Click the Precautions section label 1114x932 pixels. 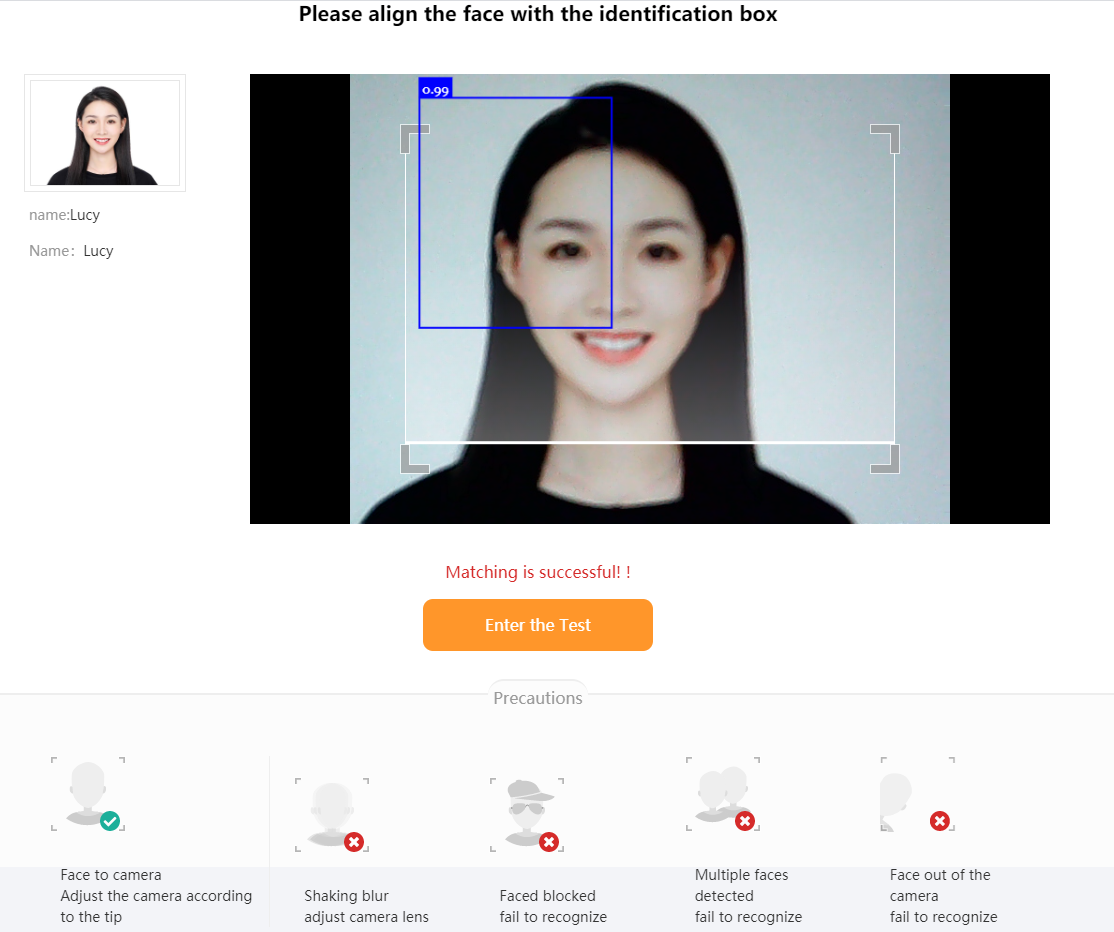tap(538, 698)
